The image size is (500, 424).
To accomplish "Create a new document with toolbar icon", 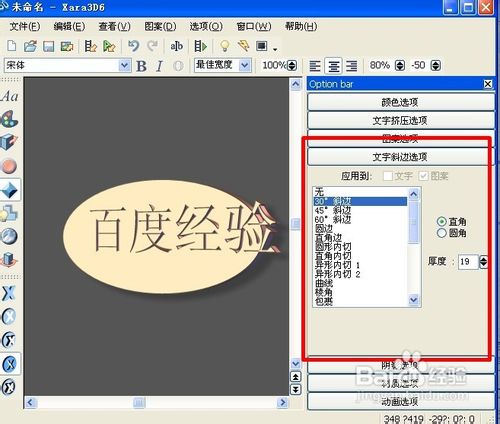I will (12, 46).
